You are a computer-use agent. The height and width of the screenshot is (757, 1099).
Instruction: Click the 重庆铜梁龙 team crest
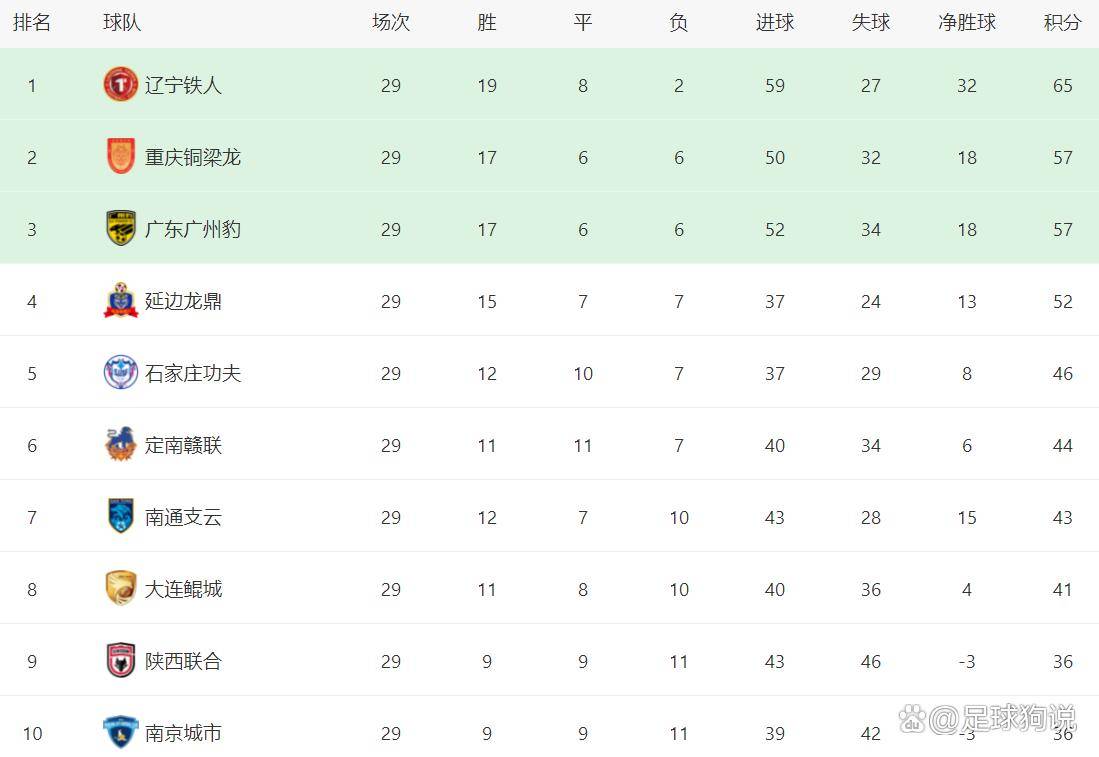[x=120, y=157]
